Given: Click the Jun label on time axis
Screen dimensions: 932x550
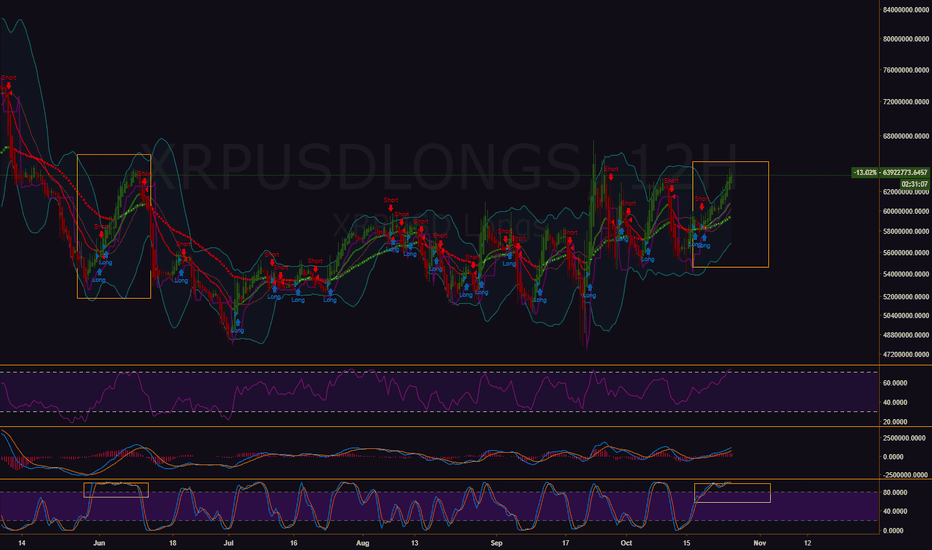Looking at the screenshot, I should 99,543.
